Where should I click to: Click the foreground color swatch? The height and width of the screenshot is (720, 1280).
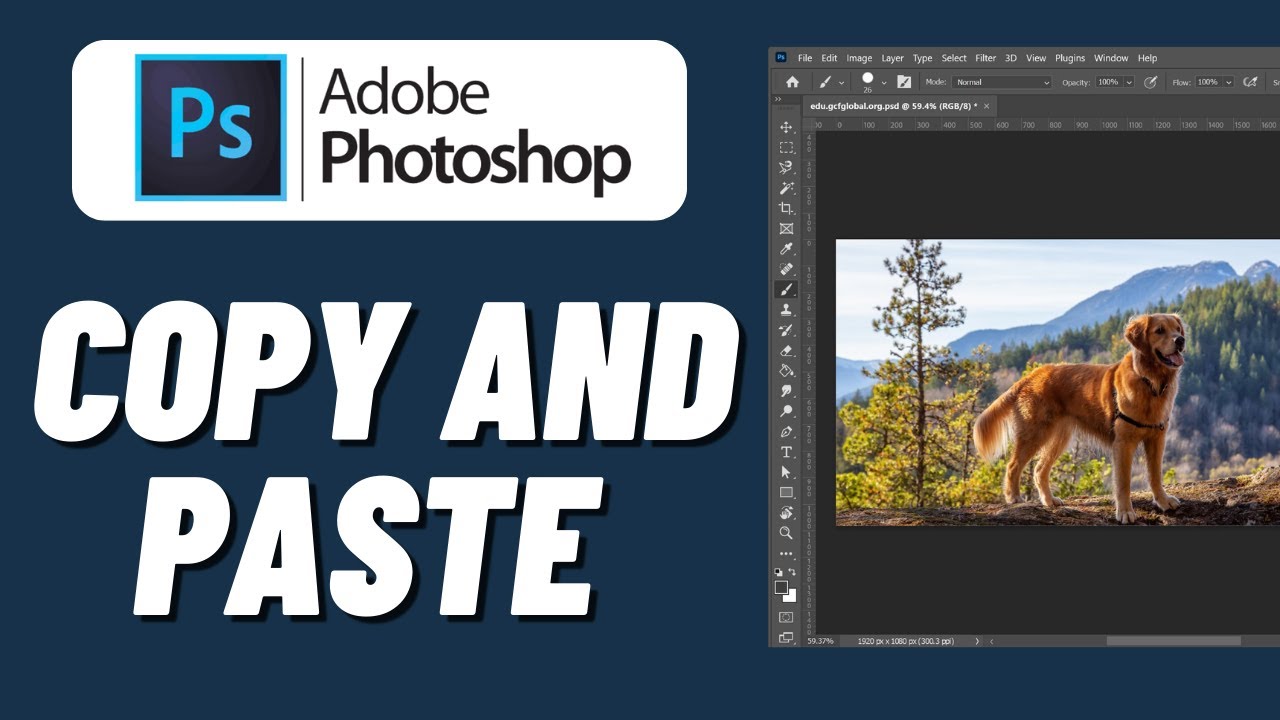coord(781,587)
